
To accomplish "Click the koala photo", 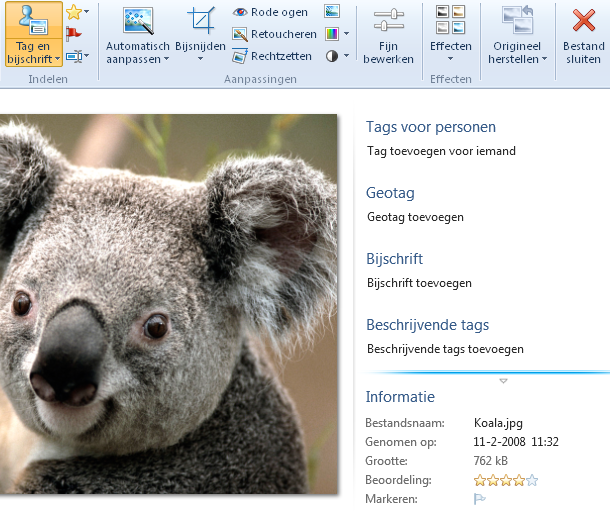I will pyautogui.click(x=168, y=304).
